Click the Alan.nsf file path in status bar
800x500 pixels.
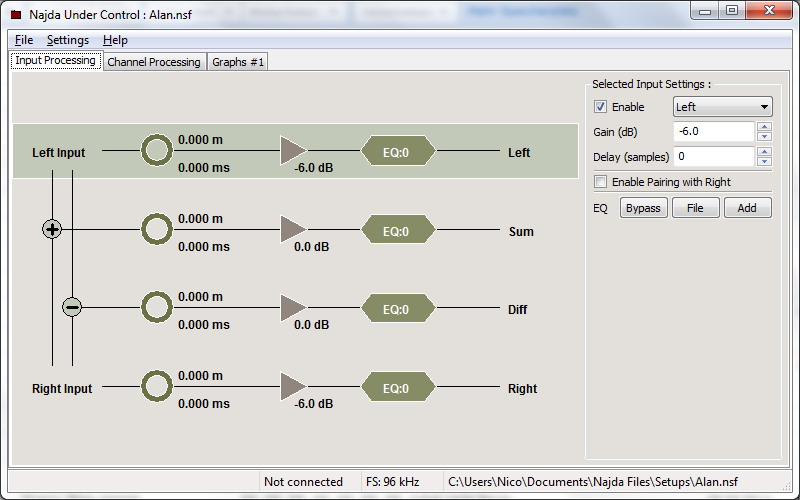(593, 482)
